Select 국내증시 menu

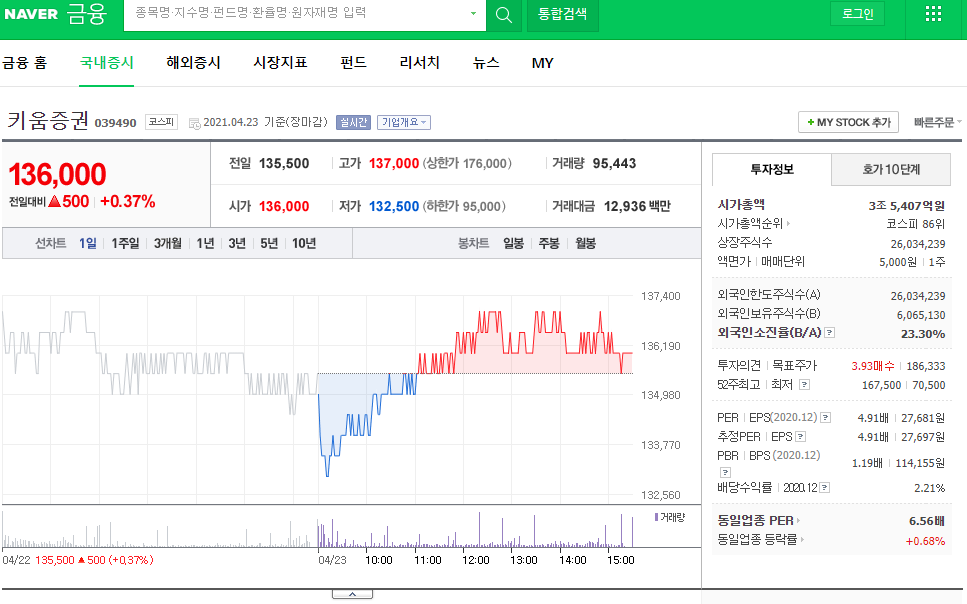click(107, 63)
